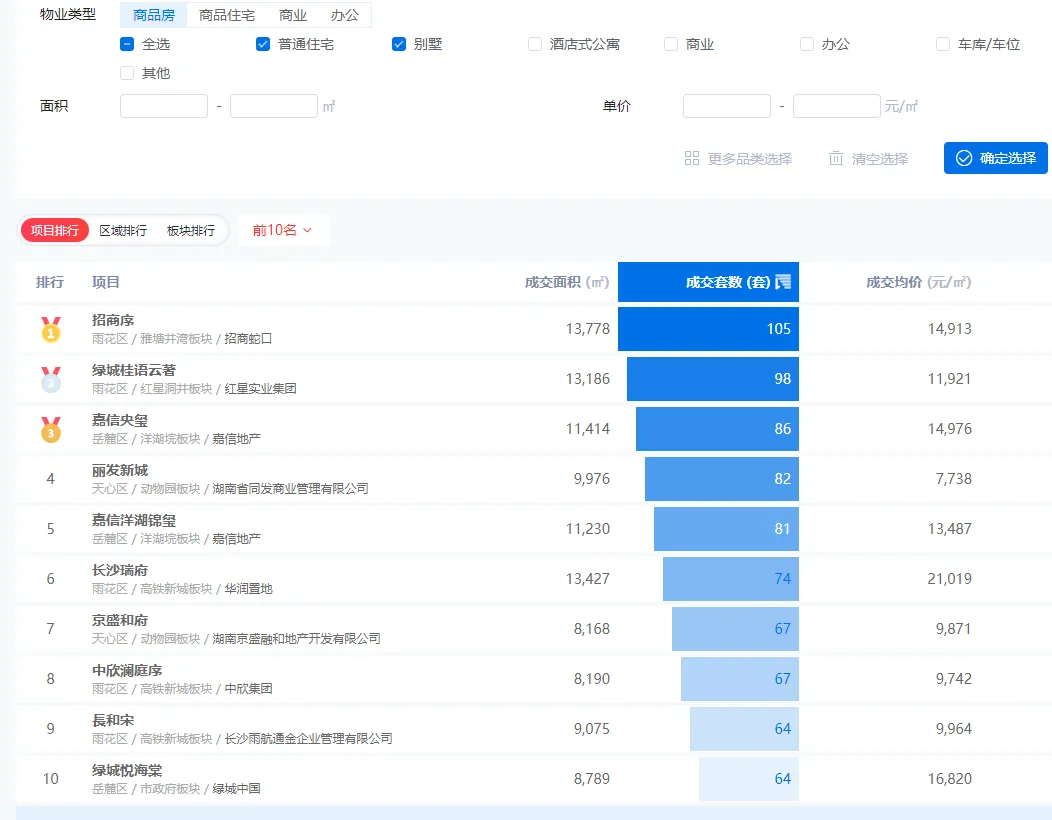Switch to the 商品住宅 tab
The height and width of the screenshot is (820, 1052).
pyautogui.click(x=227, y=15)
